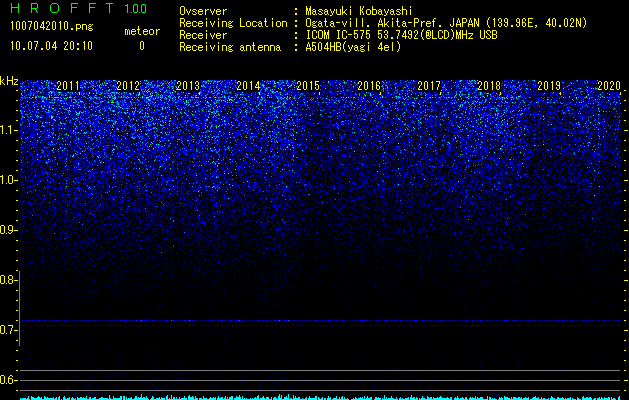This screenshot has height=400, width=629.
Task: Click time marker 2016
Action: coord(369,86)
